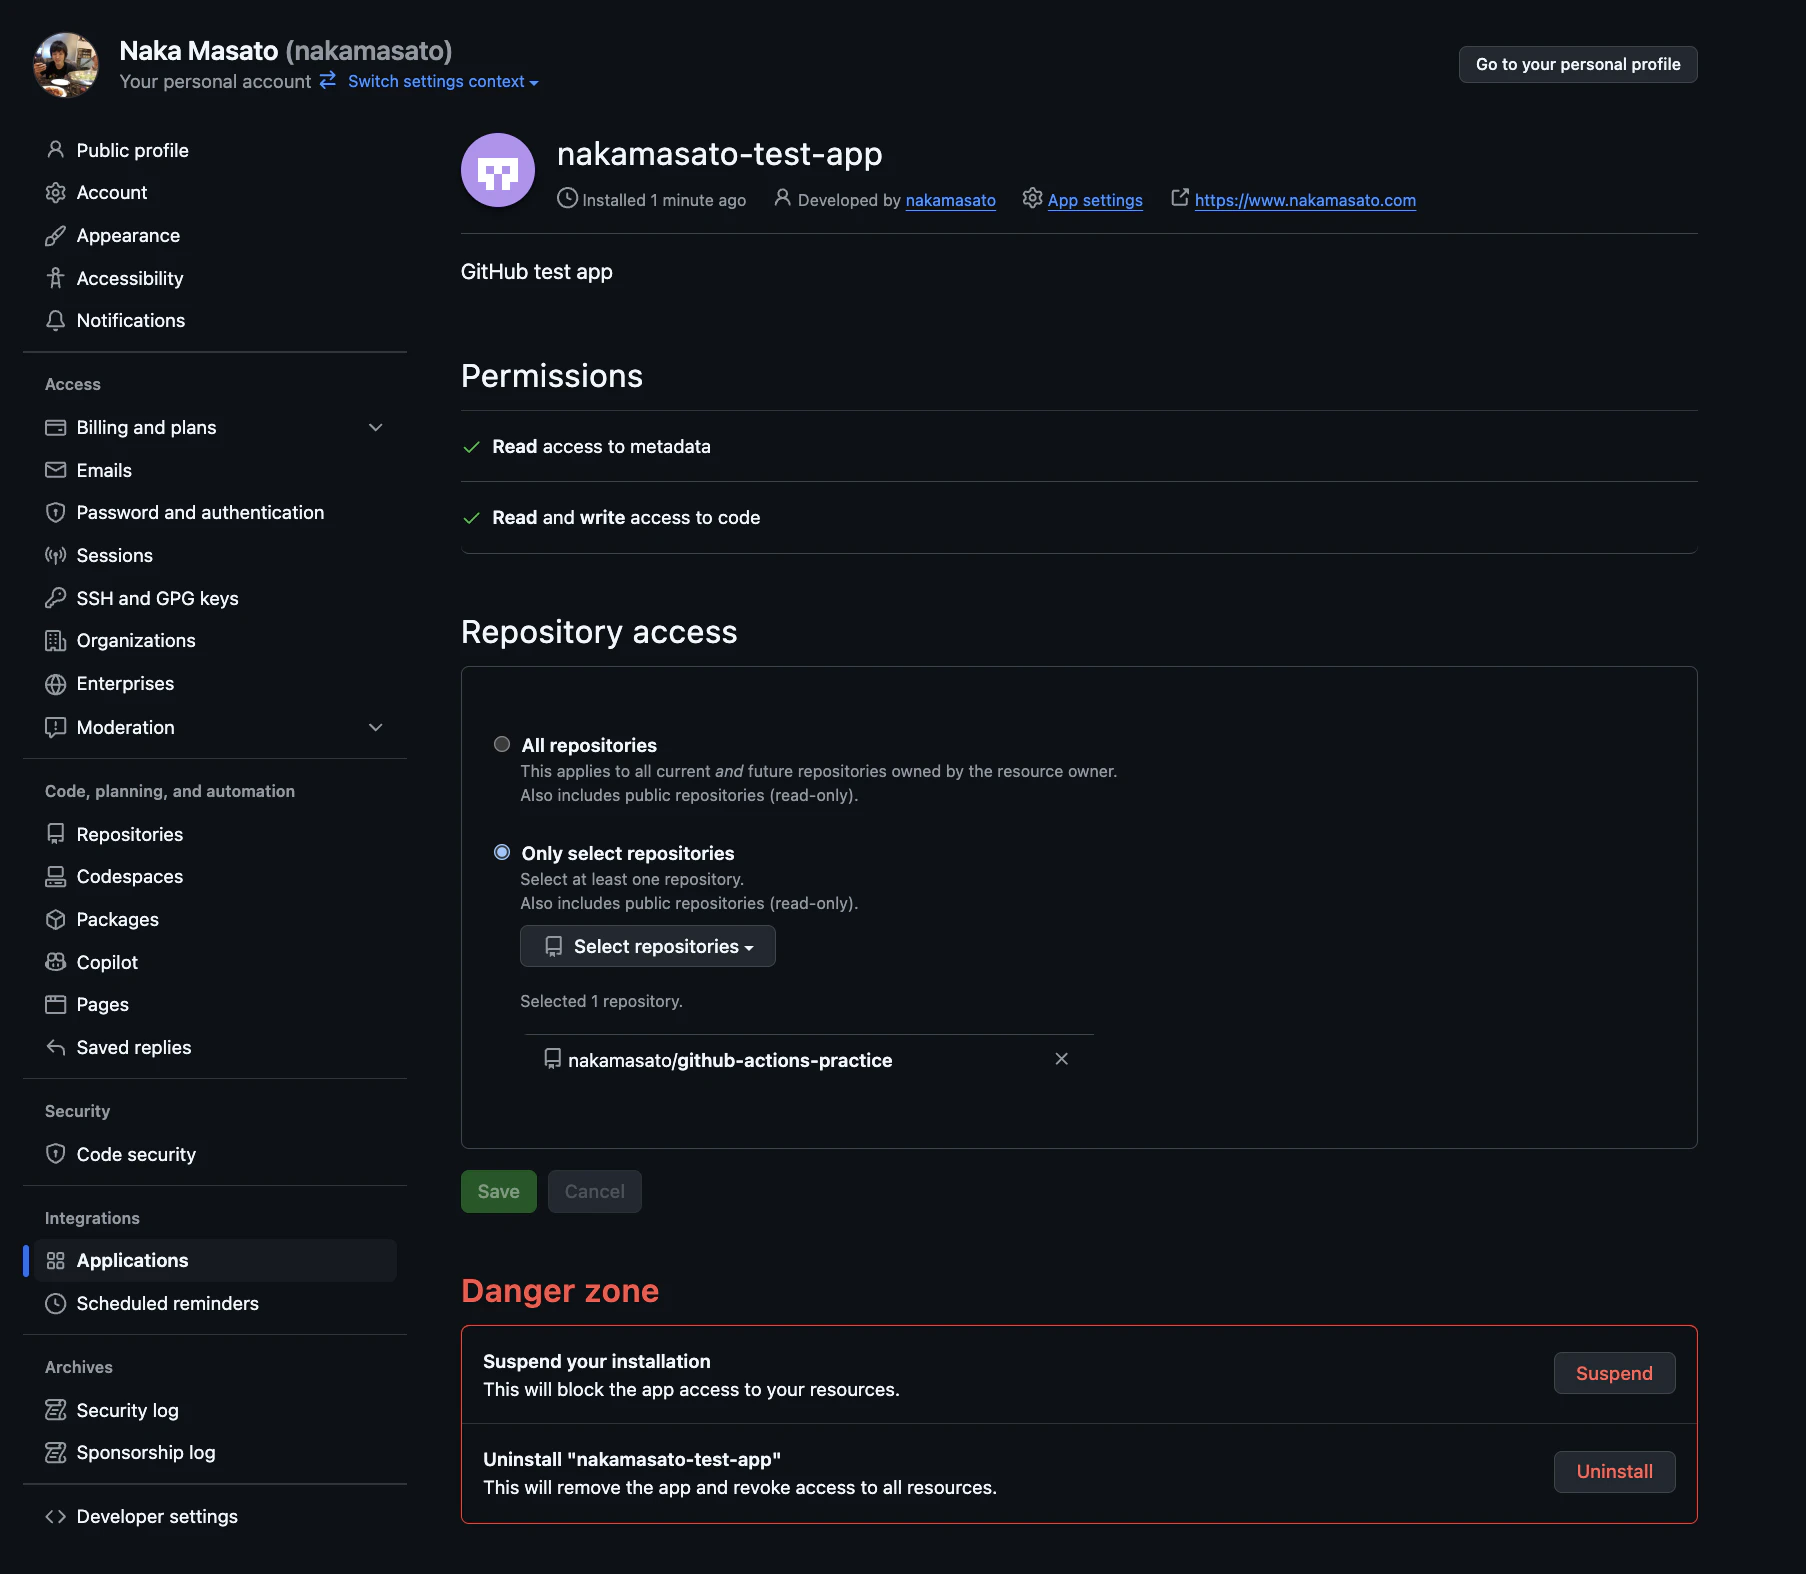Expand the Billing and plans chevron
The height and width of the screenshot is (1574, 1806).
376,428
